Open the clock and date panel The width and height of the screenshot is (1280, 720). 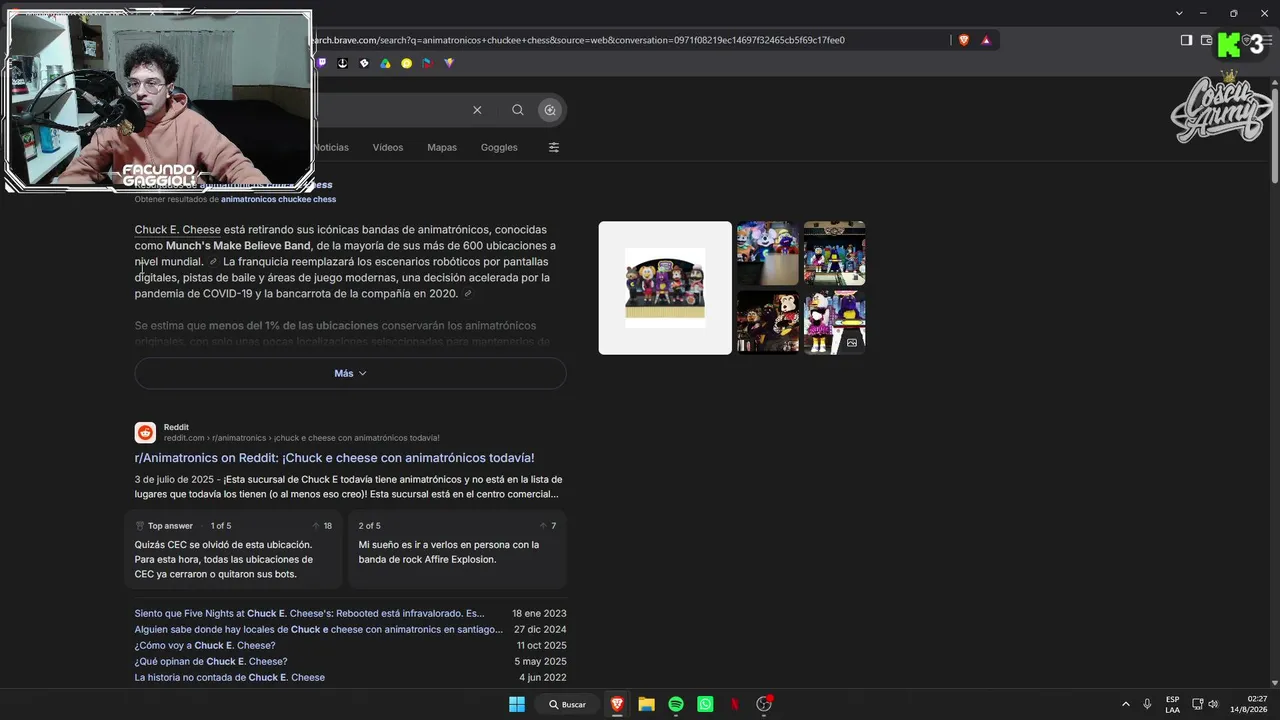[1250, 704]
